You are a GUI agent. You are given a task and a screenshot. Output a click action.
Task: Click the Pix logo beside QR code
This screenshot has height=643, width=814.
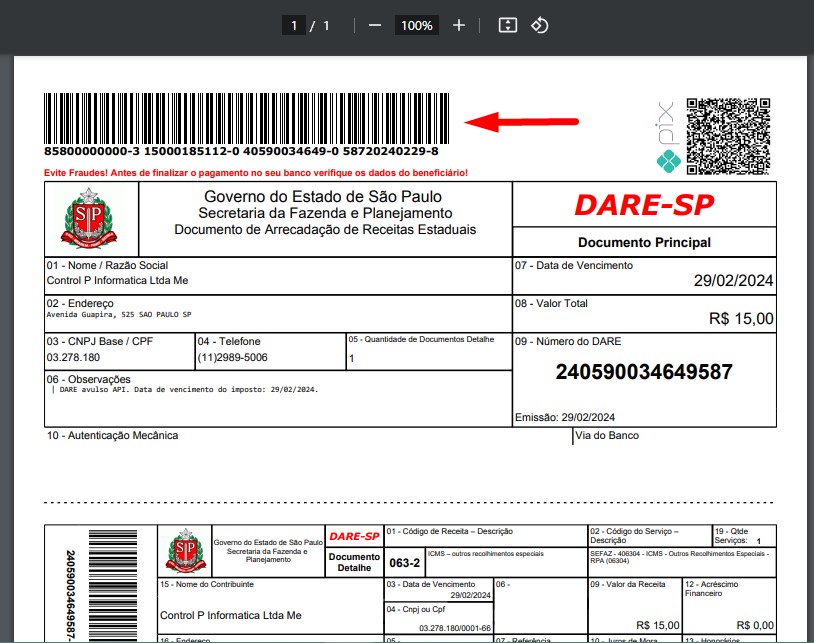pyautogui.click(x=668, y=136)
